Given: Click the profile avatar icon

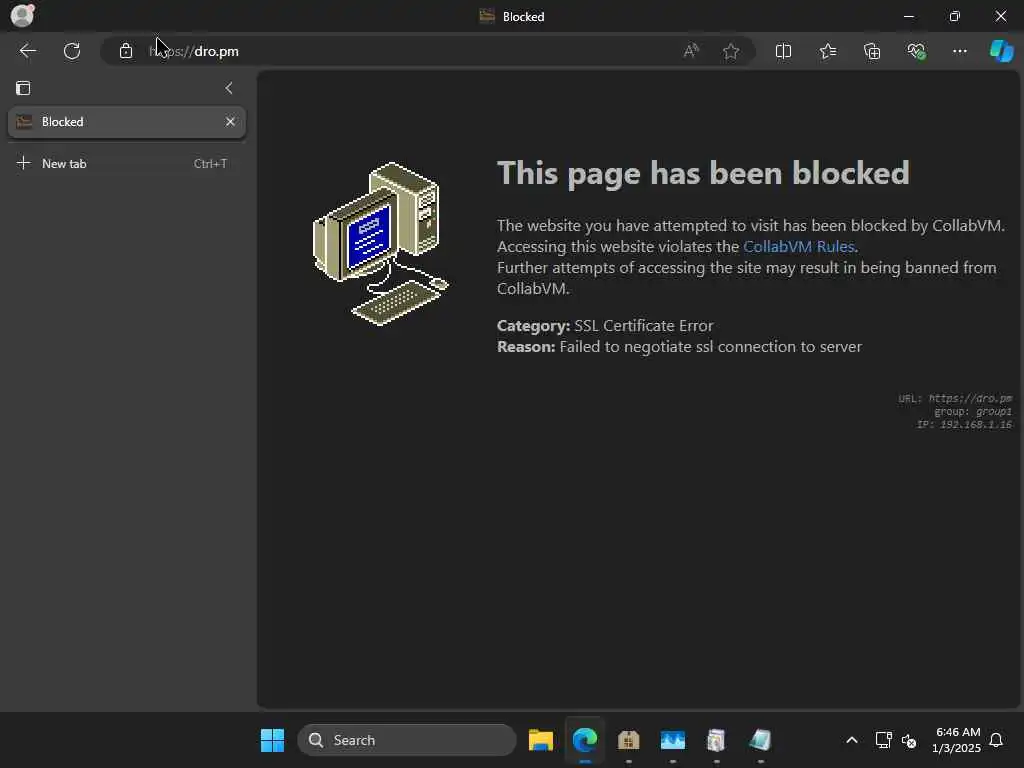Looking at the screenshot, I should tap(22, 14).
